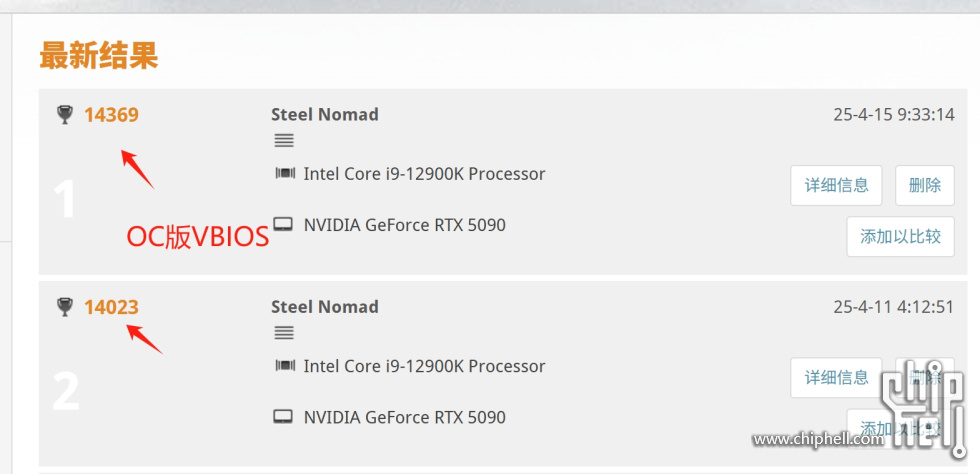Click first Steel Nomad benchmark title
Viewport: 980px width, 474px height.
324,114
